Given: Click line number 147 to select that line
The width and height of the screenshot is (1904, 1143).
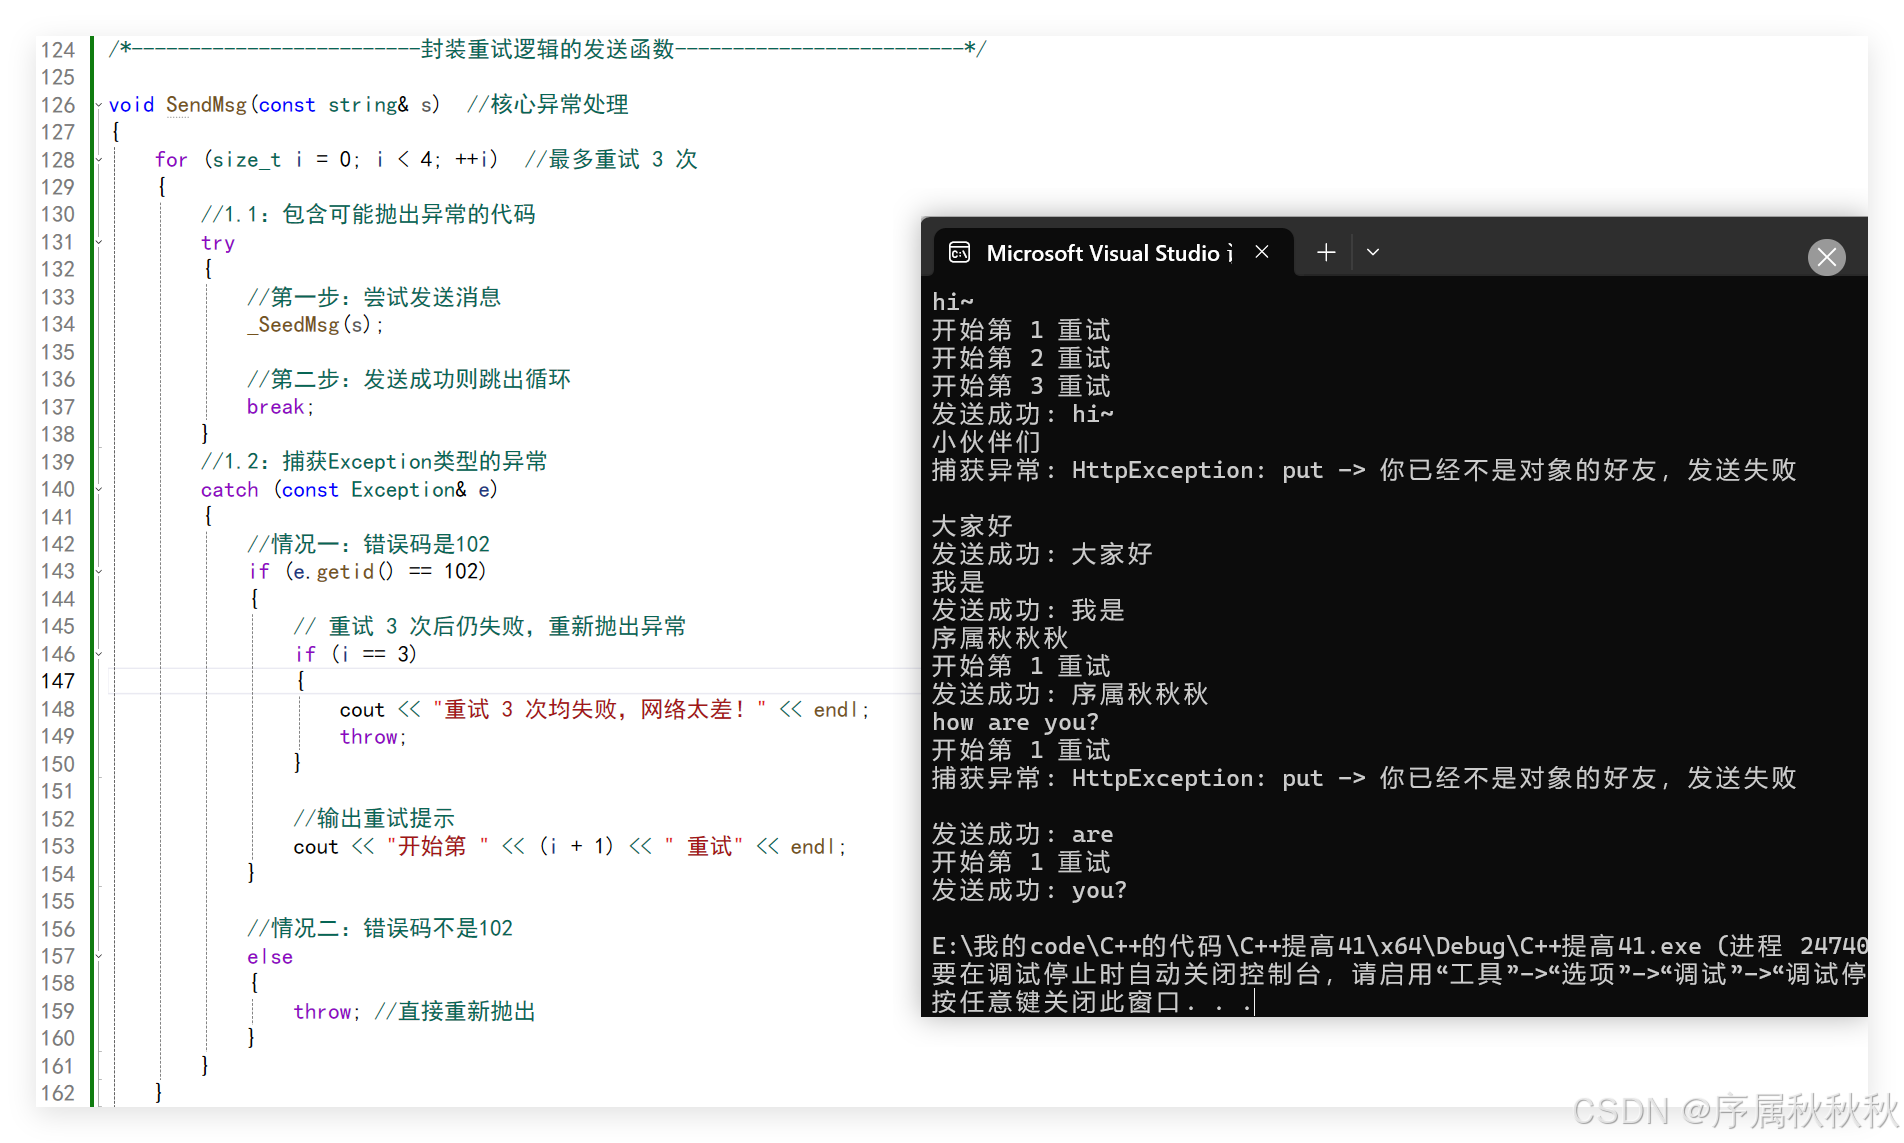Looking at the screenshot, I should point(58,680).
